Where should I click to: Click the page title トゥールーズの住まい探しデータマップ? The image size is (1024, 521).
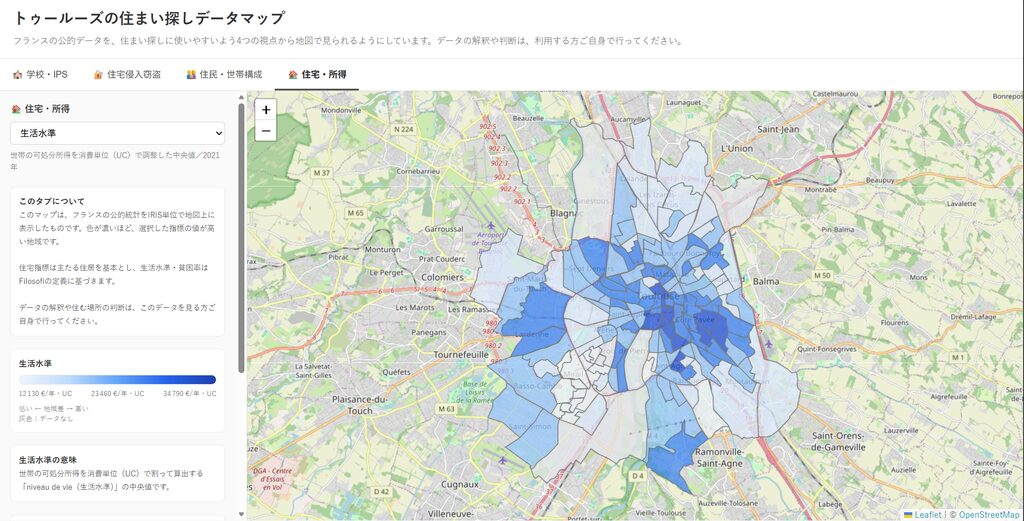tap(149, 18)
